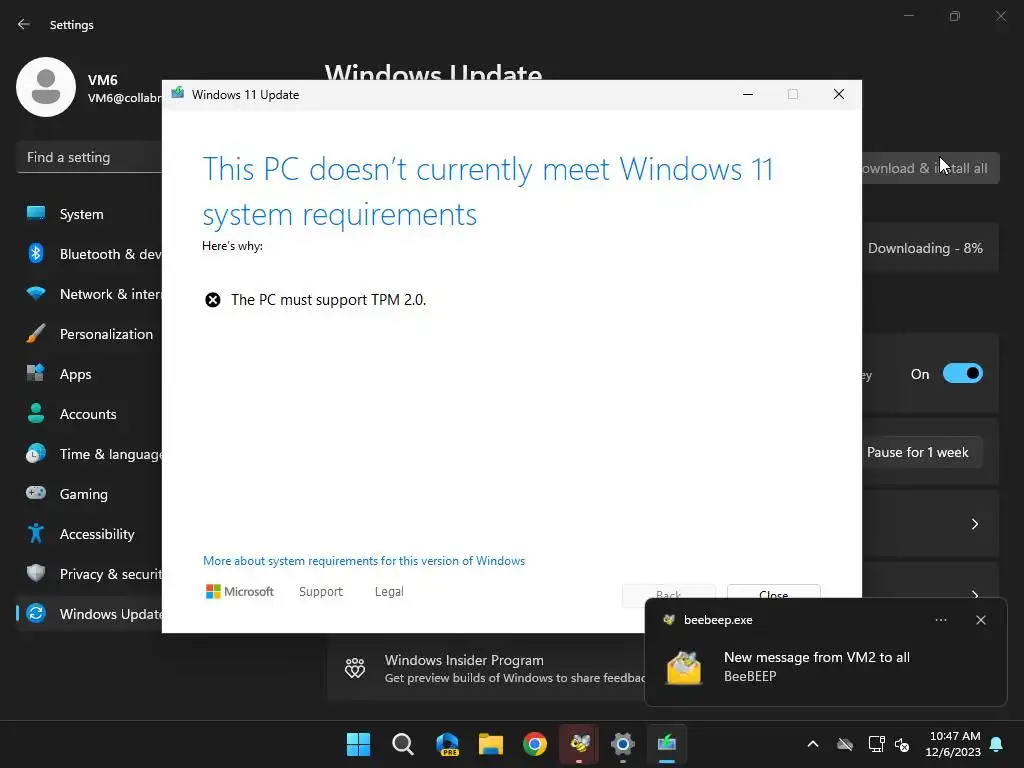1024x768 pixels.
Task: Click the Windows Insider Program hearts icon
Action: pos(355,668)
